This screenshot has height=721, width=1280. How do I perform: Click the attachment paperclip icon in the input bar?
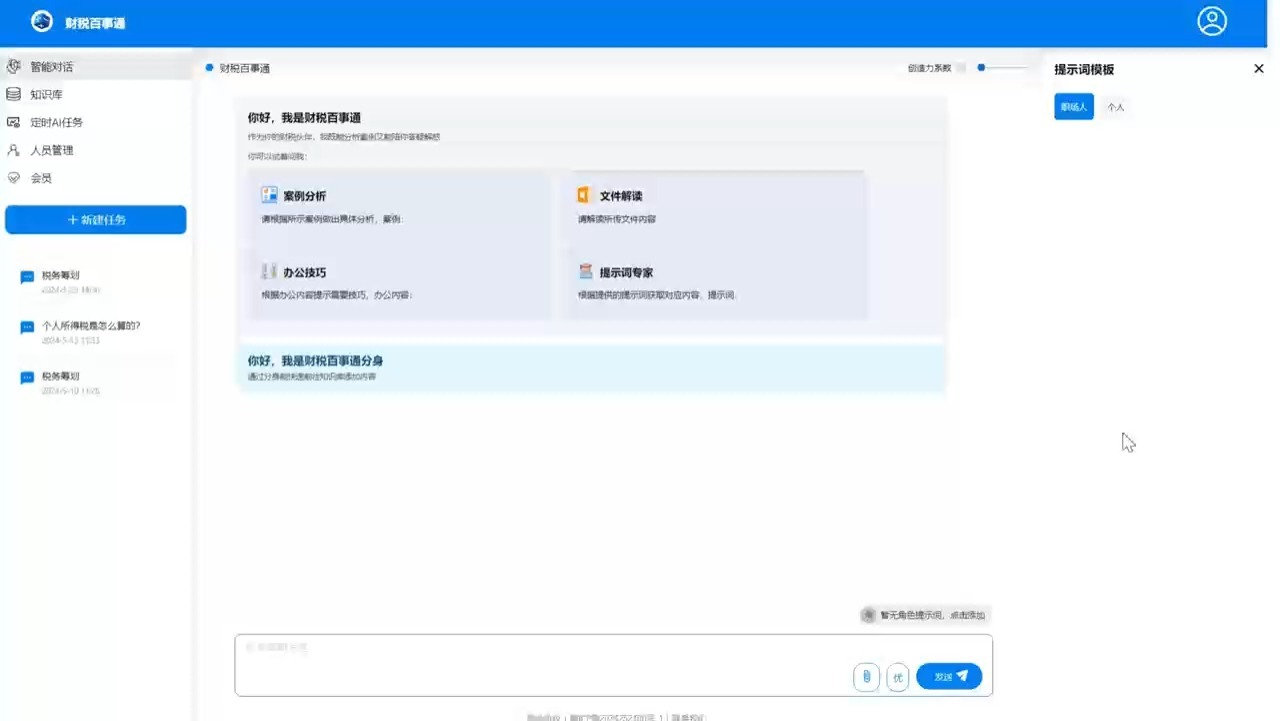coord(866,676)
